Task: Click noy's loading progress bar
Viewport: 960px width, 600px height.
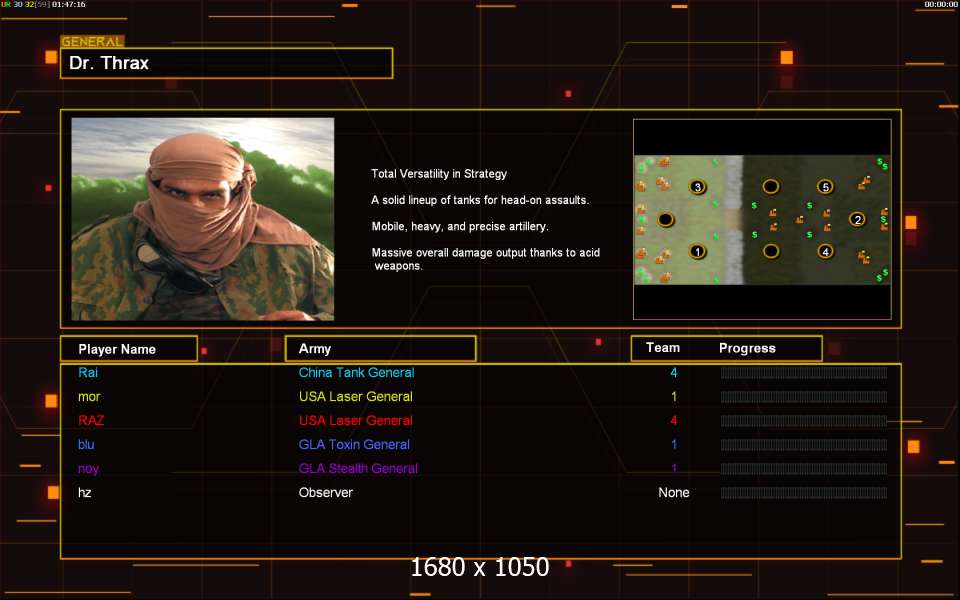Action: click(x=804, y=469)
